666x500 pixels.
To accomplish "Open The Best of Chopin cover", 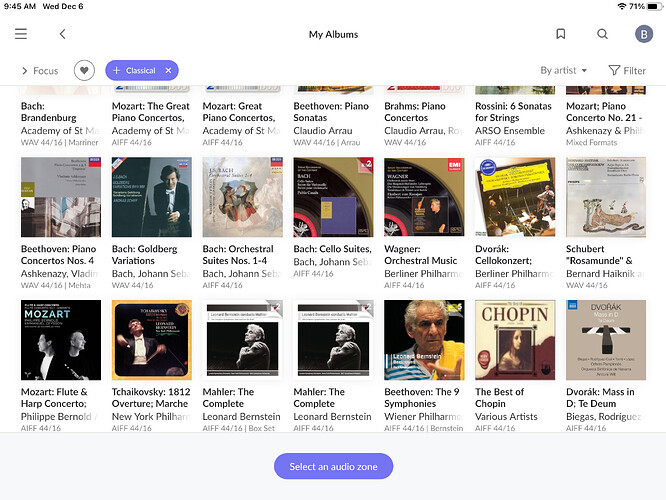I will coord(515,340).
